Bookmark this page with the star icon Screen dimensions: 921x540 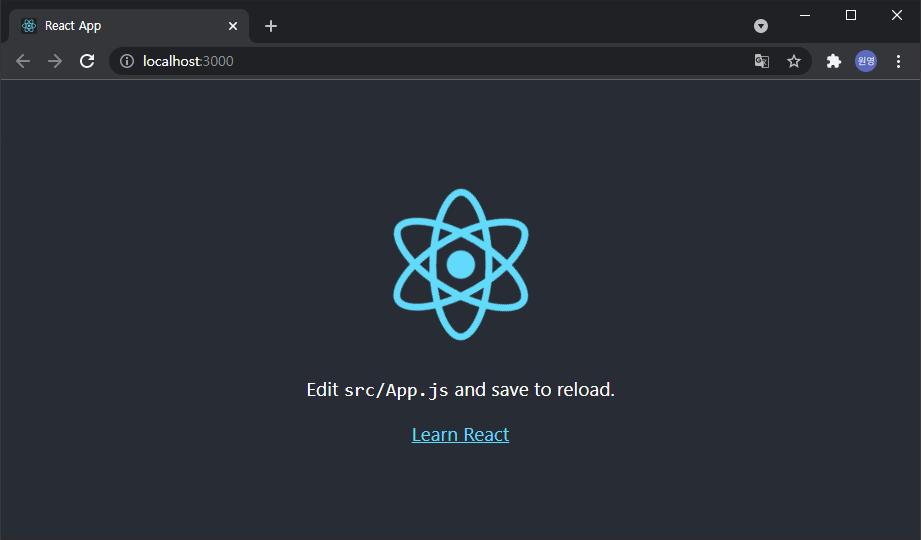[x=794, y=61]
